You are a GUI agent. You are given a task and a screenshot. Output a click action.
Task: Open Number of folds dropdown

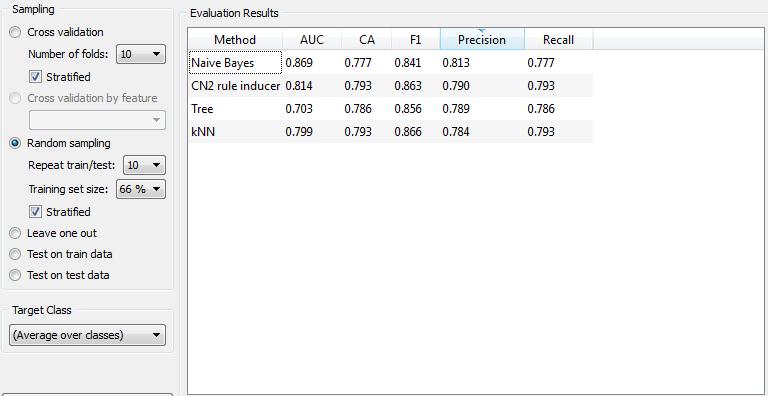pyautogui.click(x=141, y=54)
